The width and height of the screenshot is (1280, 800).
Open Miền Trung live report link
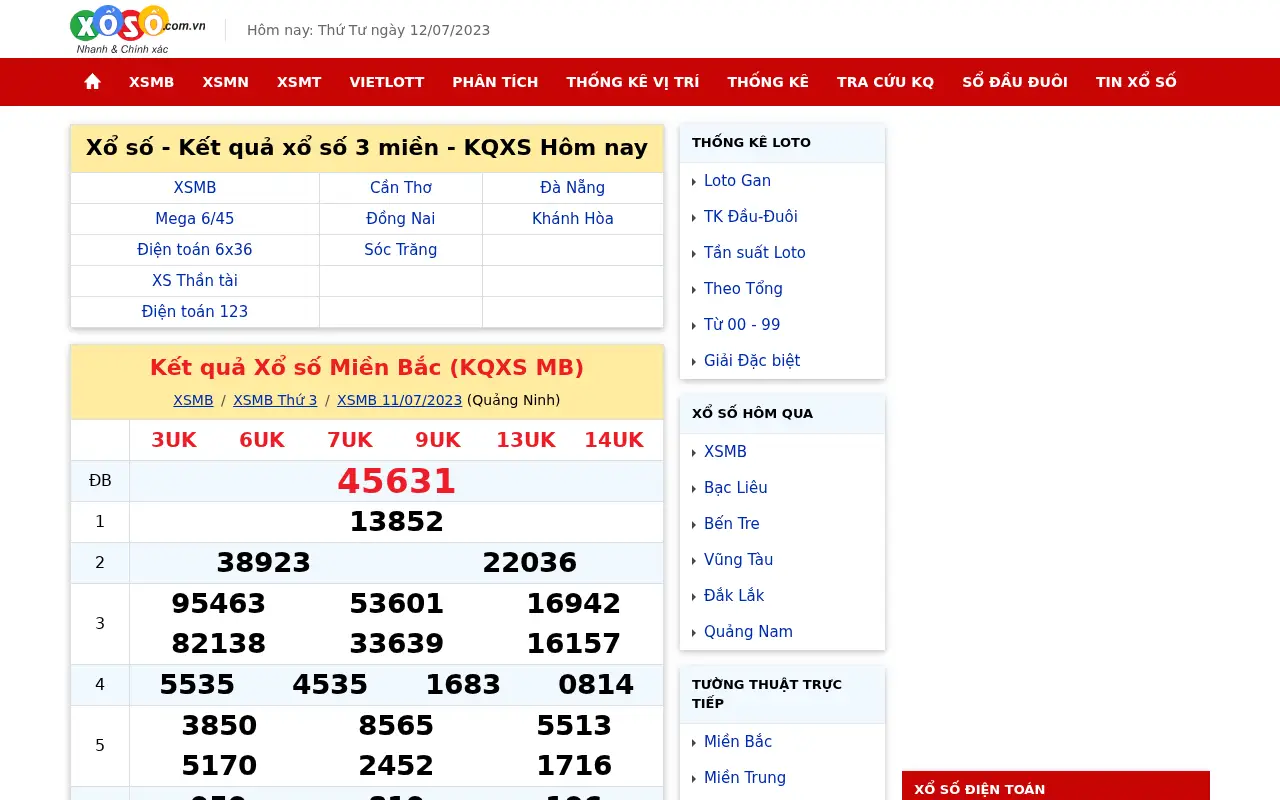pos(745,778)
